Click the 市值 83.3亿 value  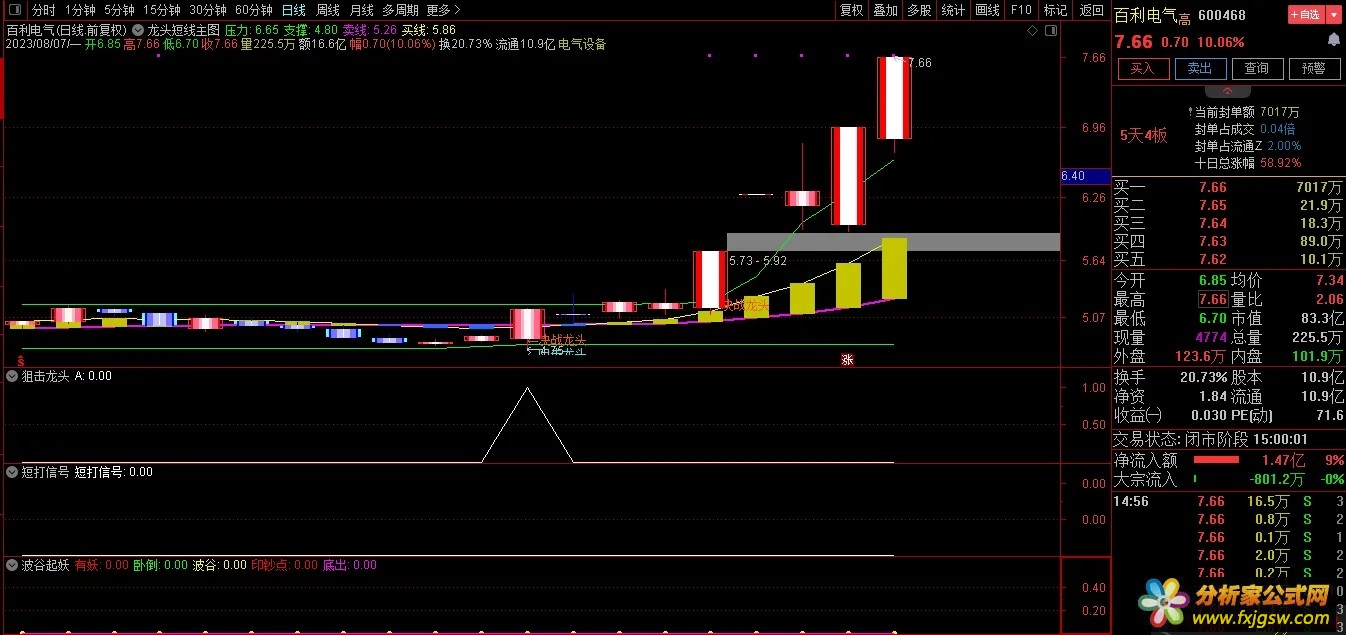pos(1321,317)
